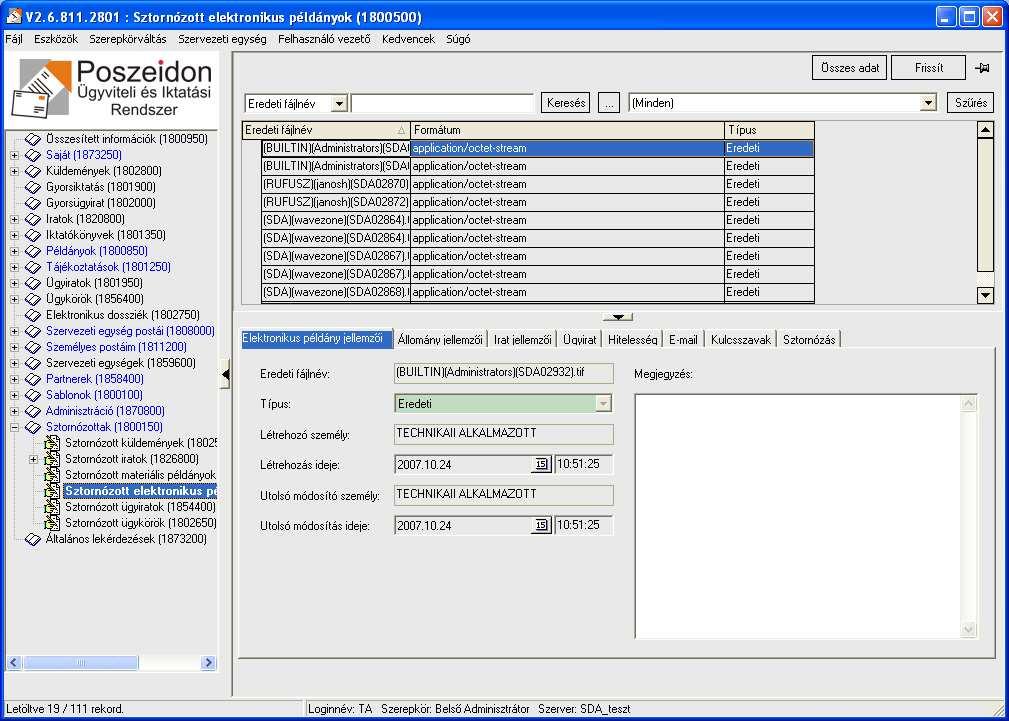The image size is (1009, 721).
Task: Open the Eredeti fájlnév search field dropdown
Action: pos(340,103)
